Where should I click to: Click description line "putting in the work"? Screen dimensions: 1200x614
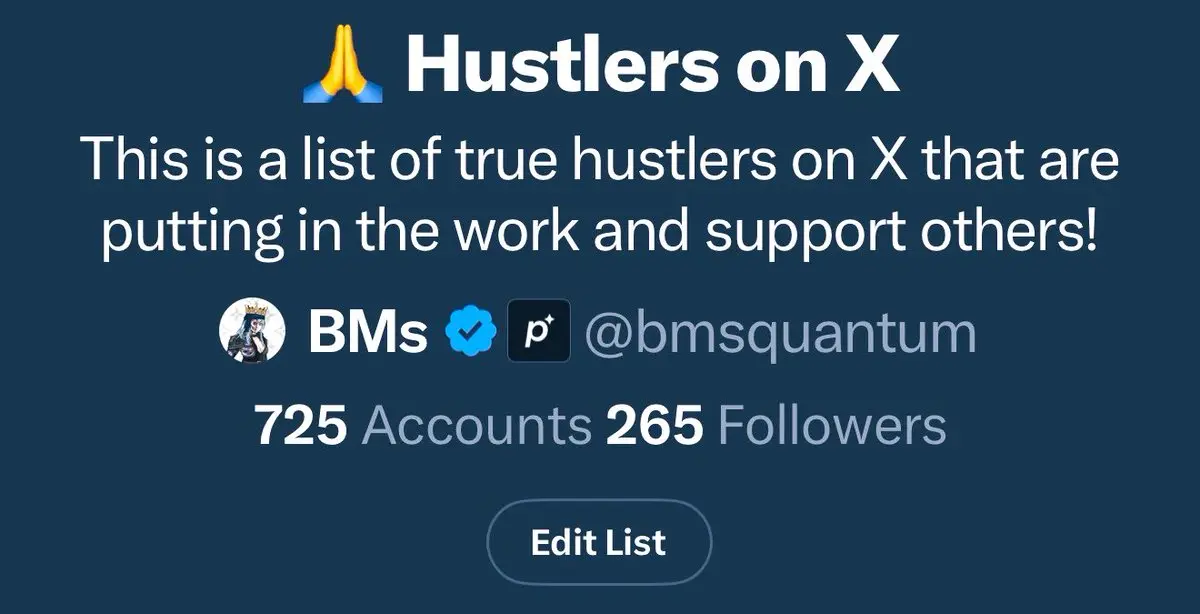599,232
